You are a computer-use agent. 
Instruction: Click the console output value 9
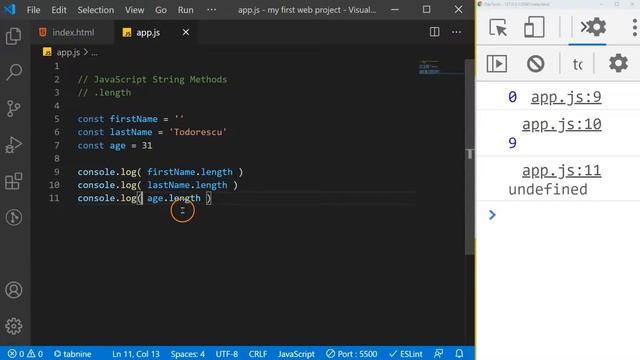coord(512,143)
